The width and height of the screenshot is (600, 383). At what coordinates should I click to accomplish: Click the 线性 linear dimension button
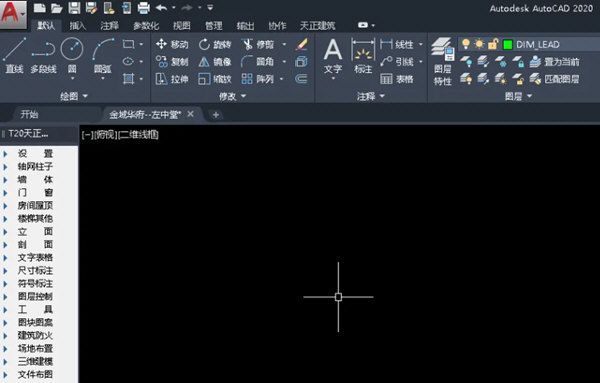(397, 44)
